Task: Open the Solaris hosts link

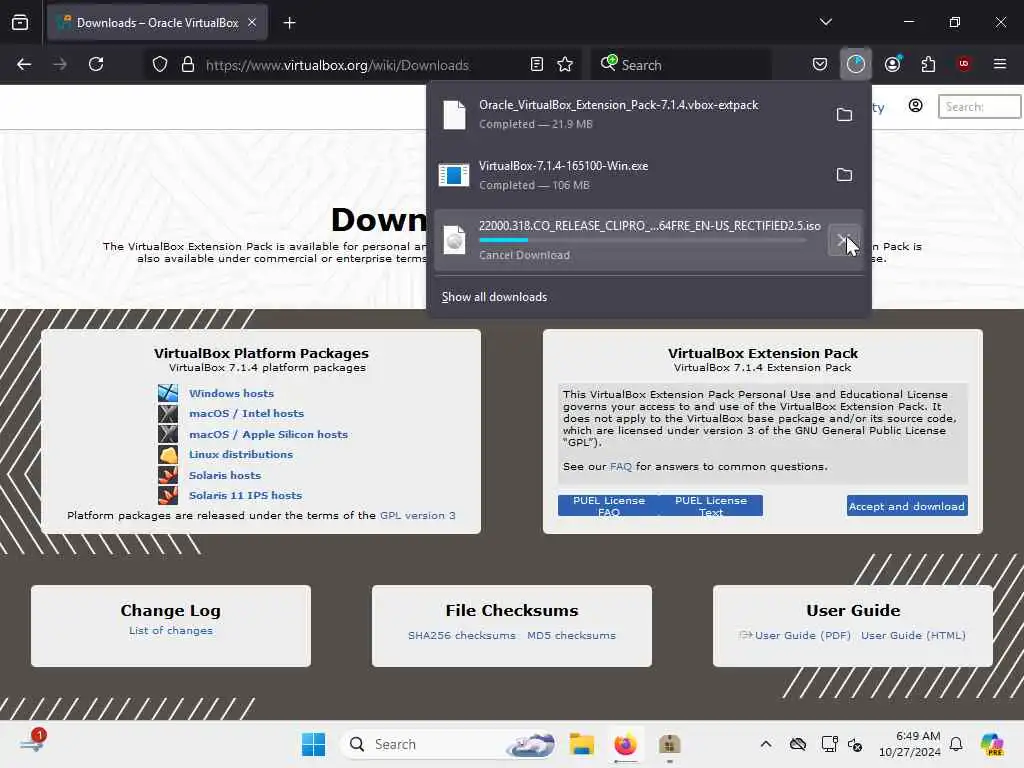Action: (225, 475)
